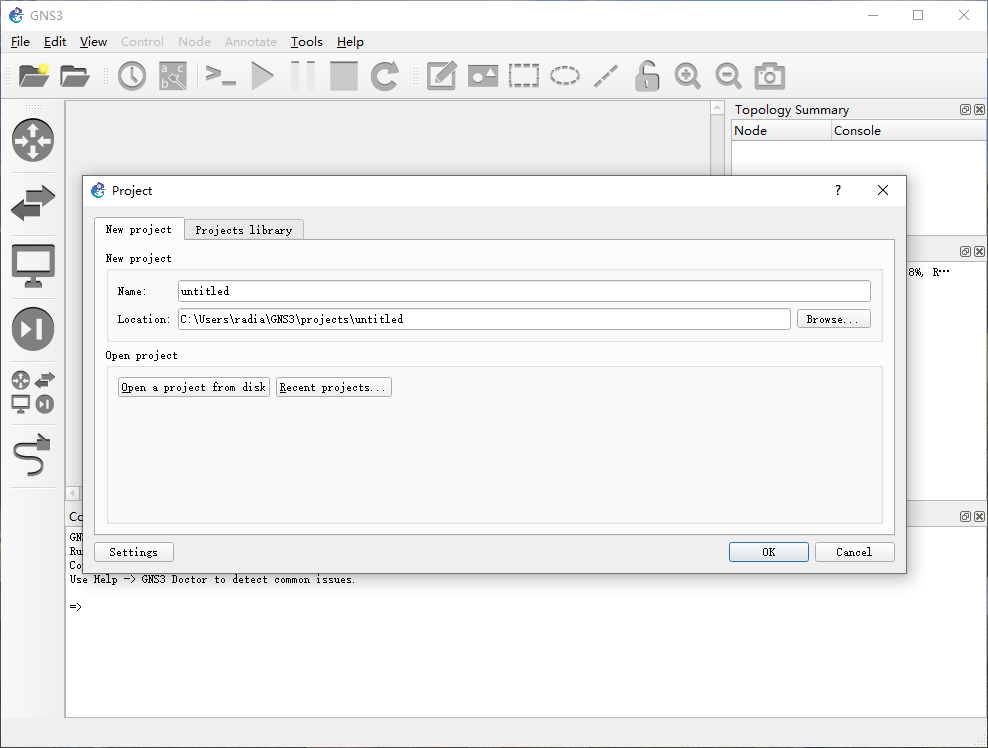Screen dimensions: 988x748
Task: Click the project Location input field
Action: point(484,319)
